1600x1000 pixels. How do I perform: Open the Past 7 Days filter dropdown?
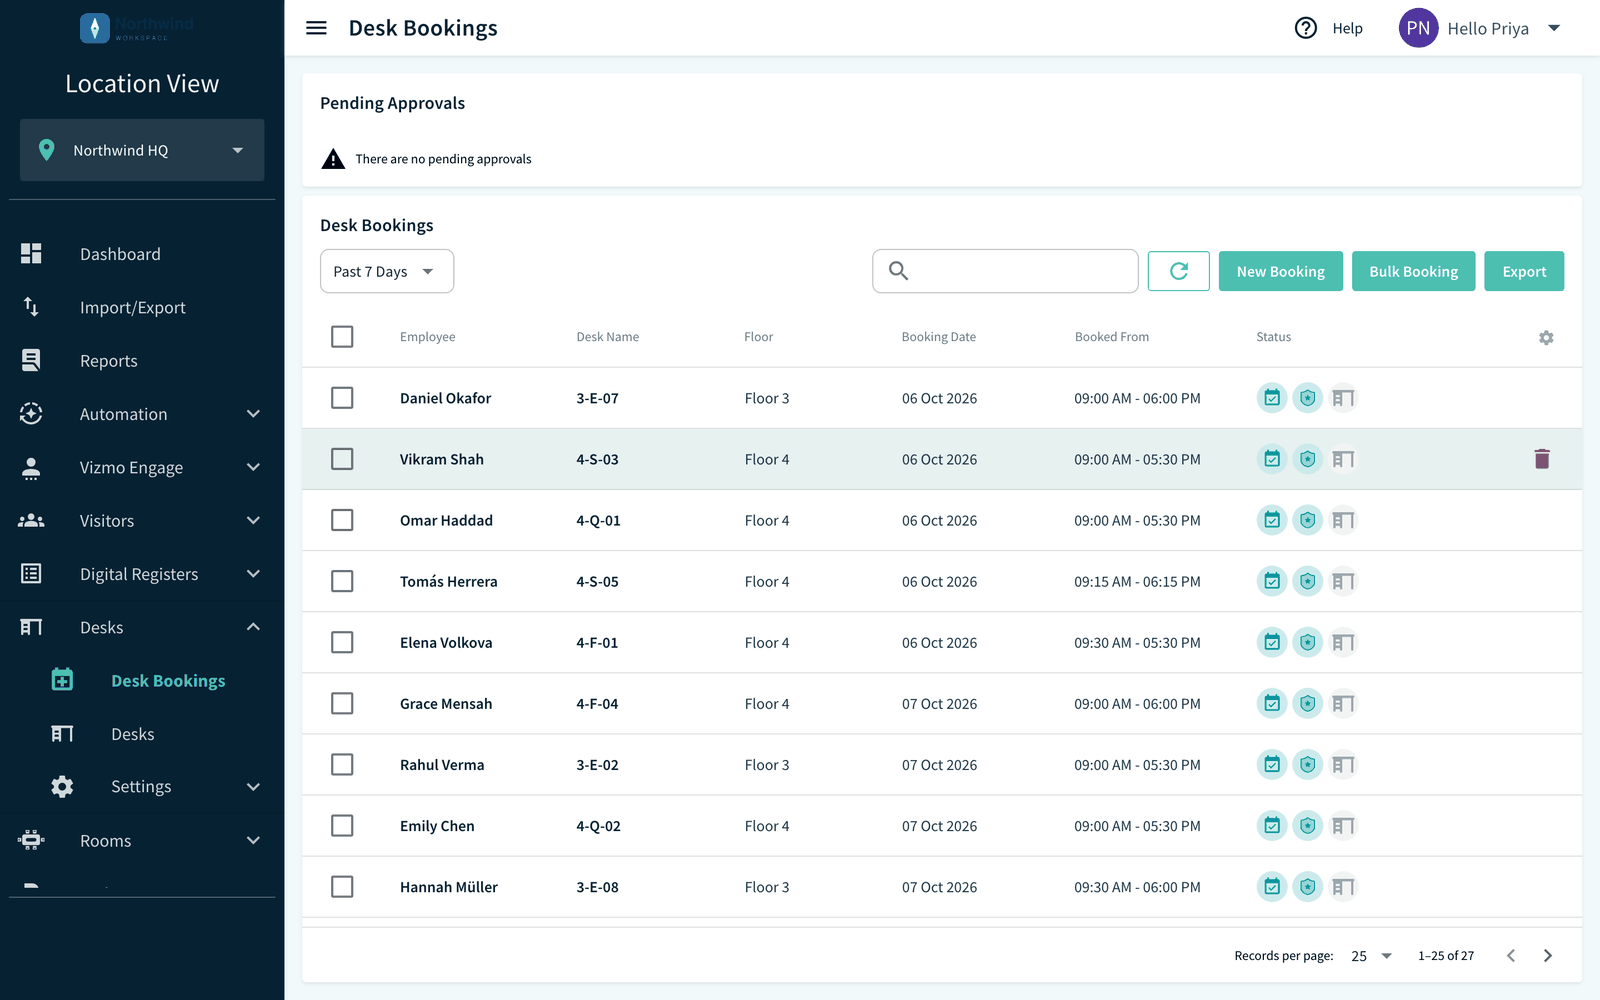tap(387, 271)
